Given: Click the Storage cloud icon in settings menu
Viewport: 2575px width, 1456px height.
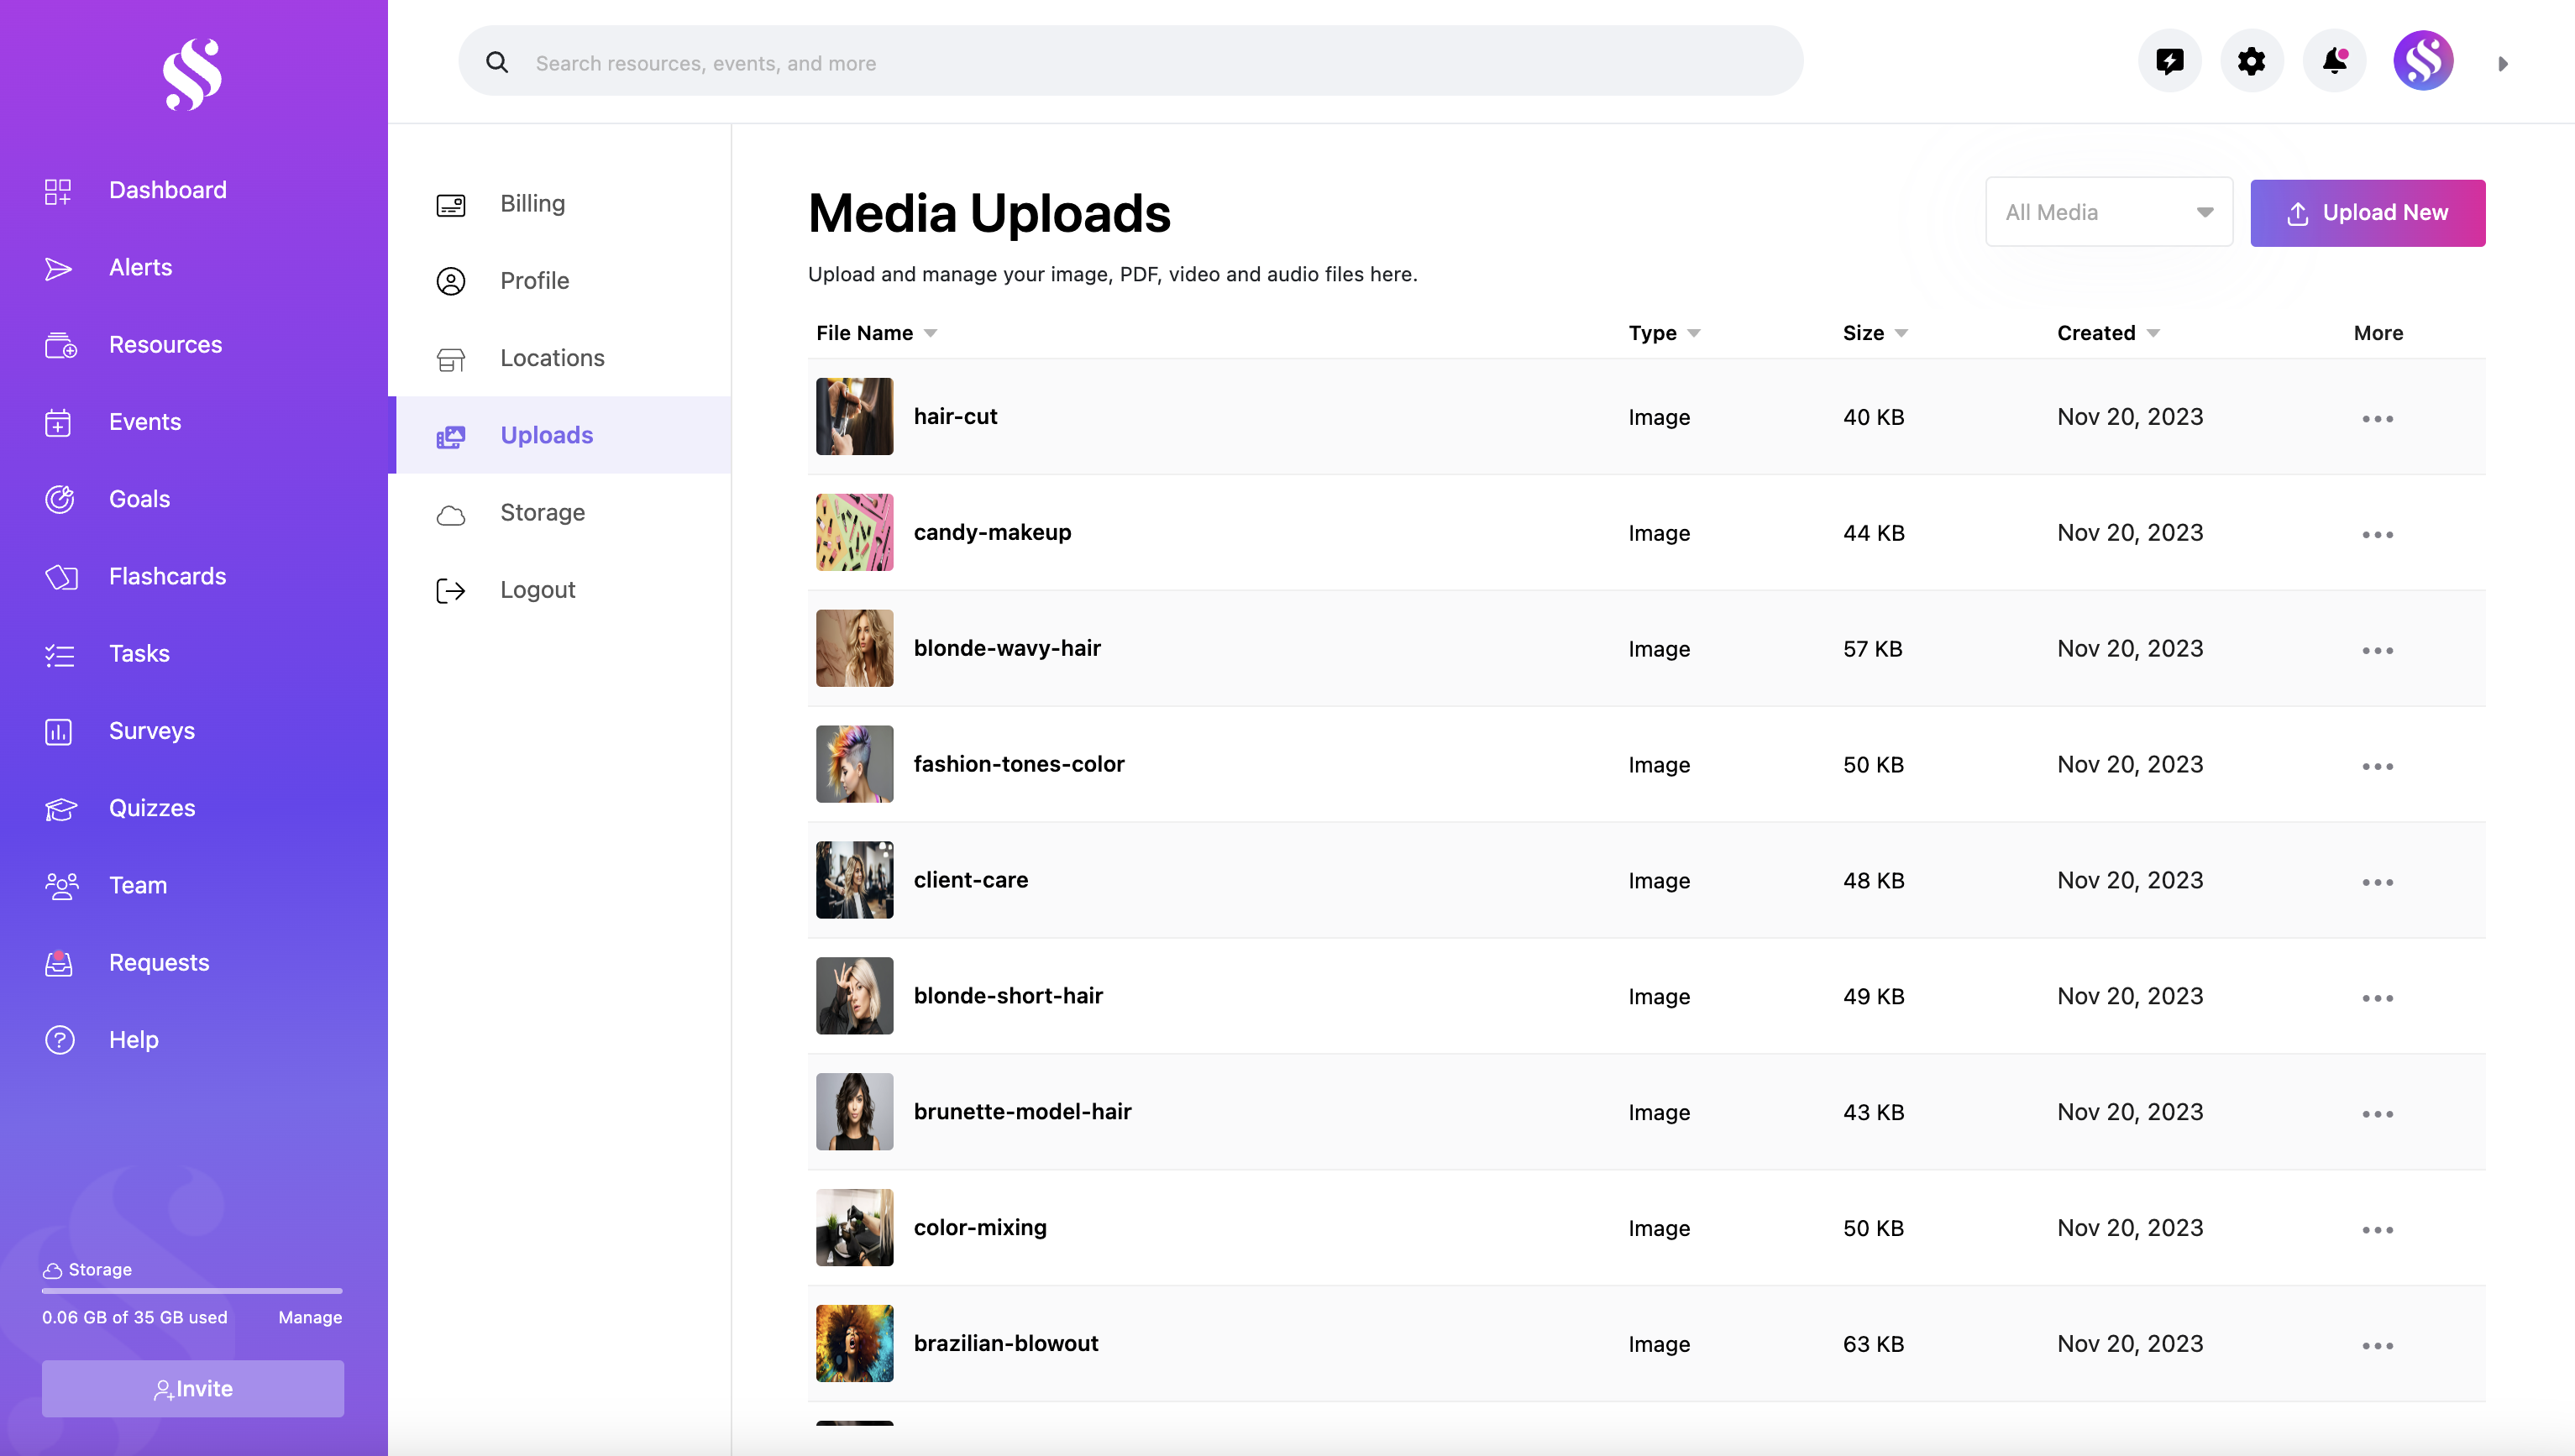Looking at the screenshot, I should (x=451, y=515).
